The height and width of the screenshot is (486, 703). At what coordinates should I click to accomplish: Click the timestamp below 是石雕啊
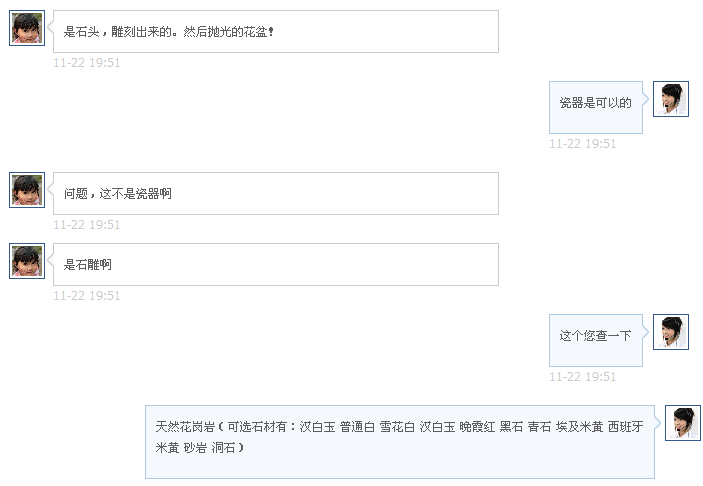(x=87, y=296)
